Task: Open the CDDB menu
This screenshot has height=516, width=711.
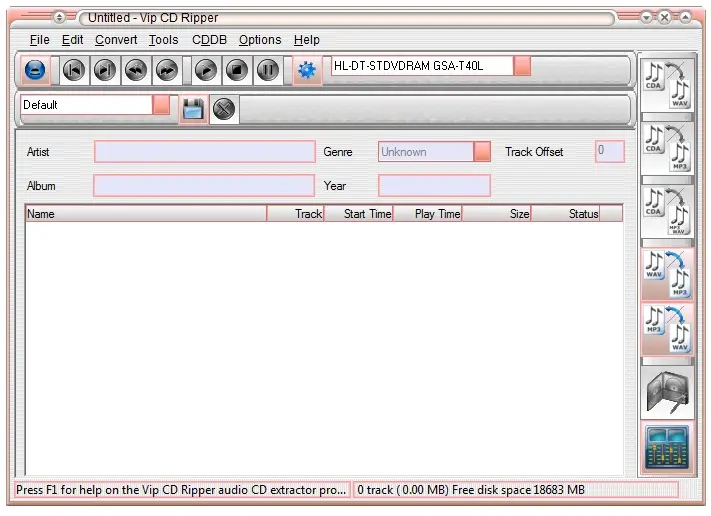Action: tap(209, 40)
